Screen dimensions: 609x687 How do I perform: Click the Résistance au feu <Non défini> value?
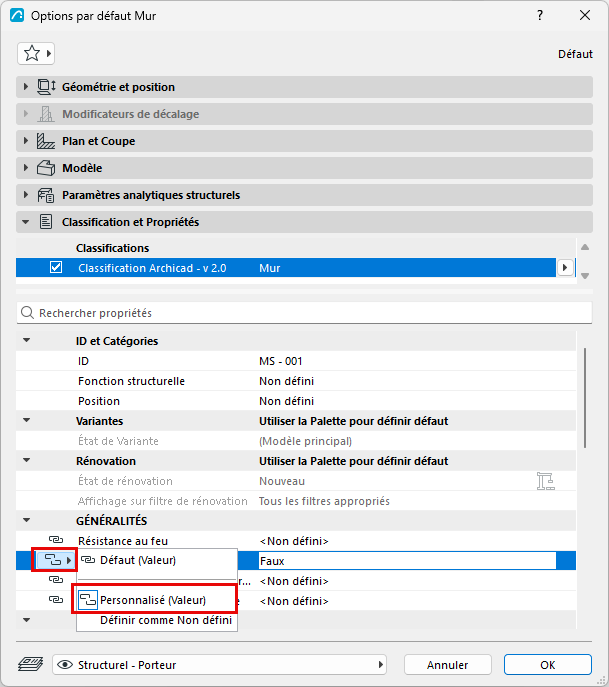point(294,541)
